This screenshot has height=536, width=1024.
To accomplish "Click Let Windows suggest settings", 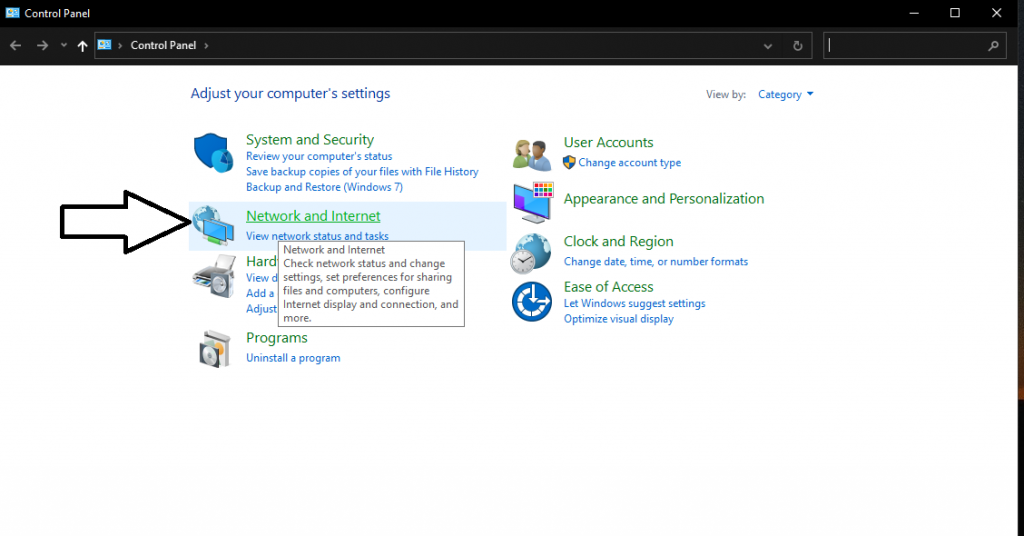I will pos(634,304).
